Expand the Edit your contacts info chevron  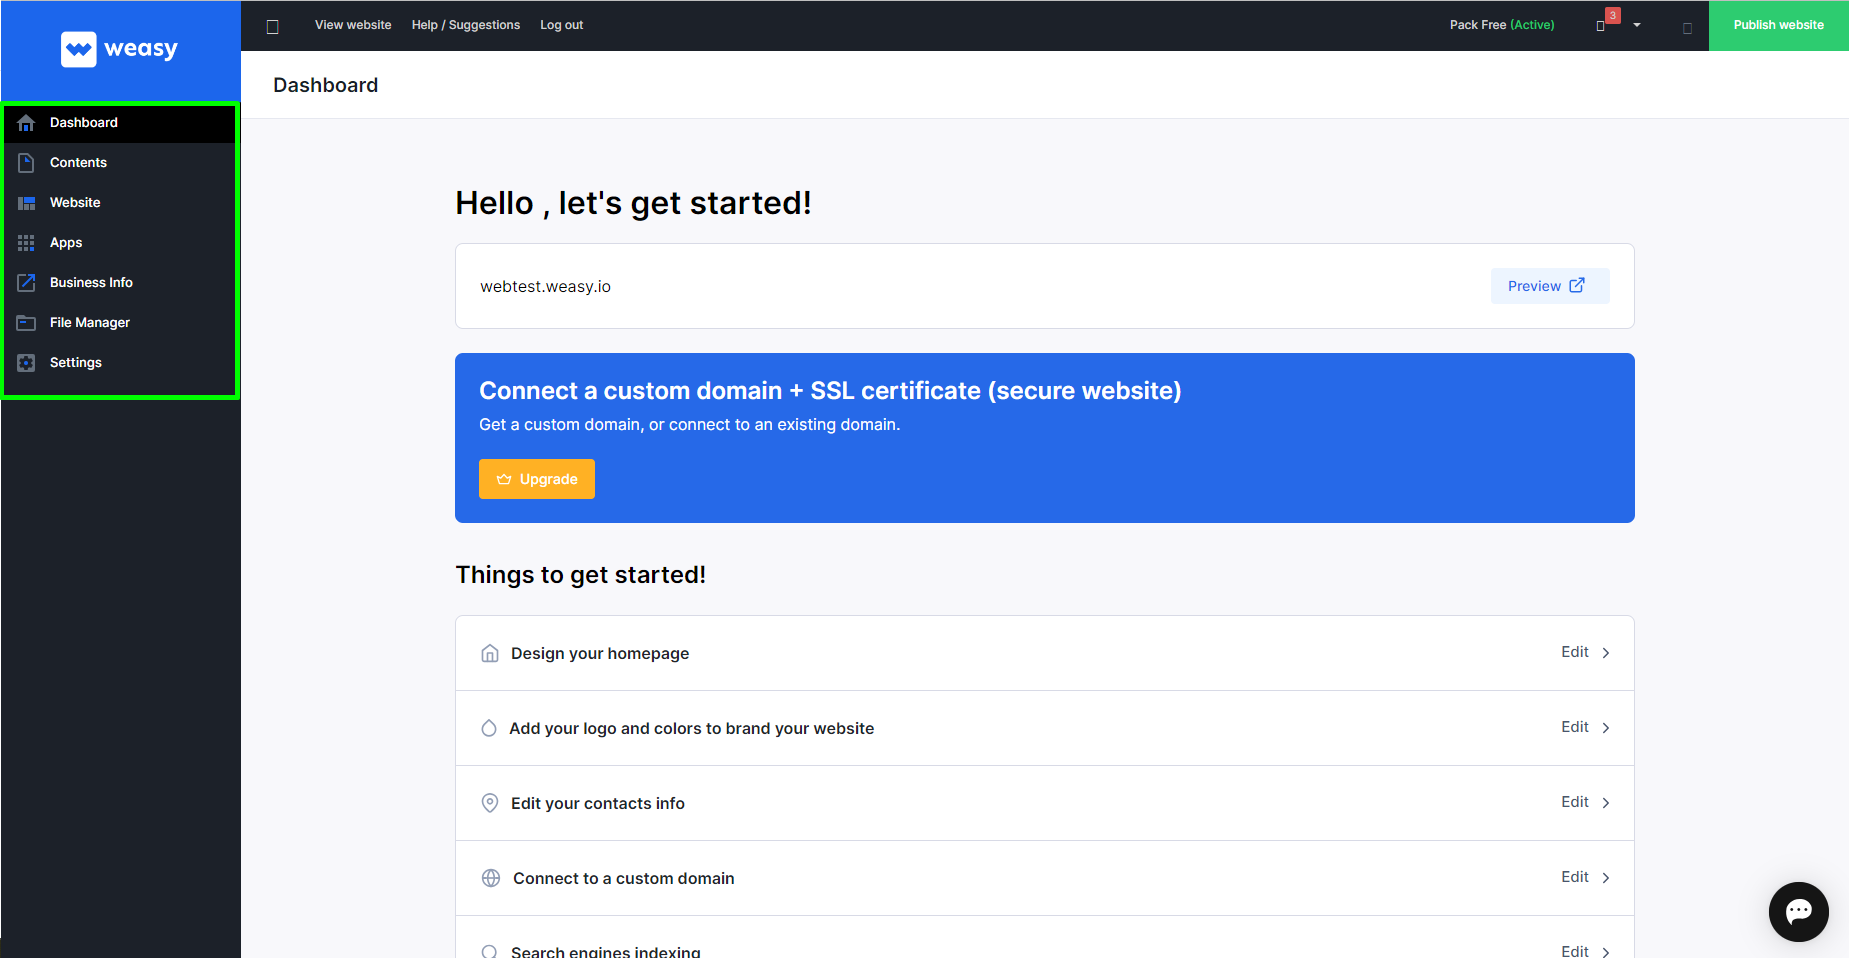click(x=1606, y=803)
